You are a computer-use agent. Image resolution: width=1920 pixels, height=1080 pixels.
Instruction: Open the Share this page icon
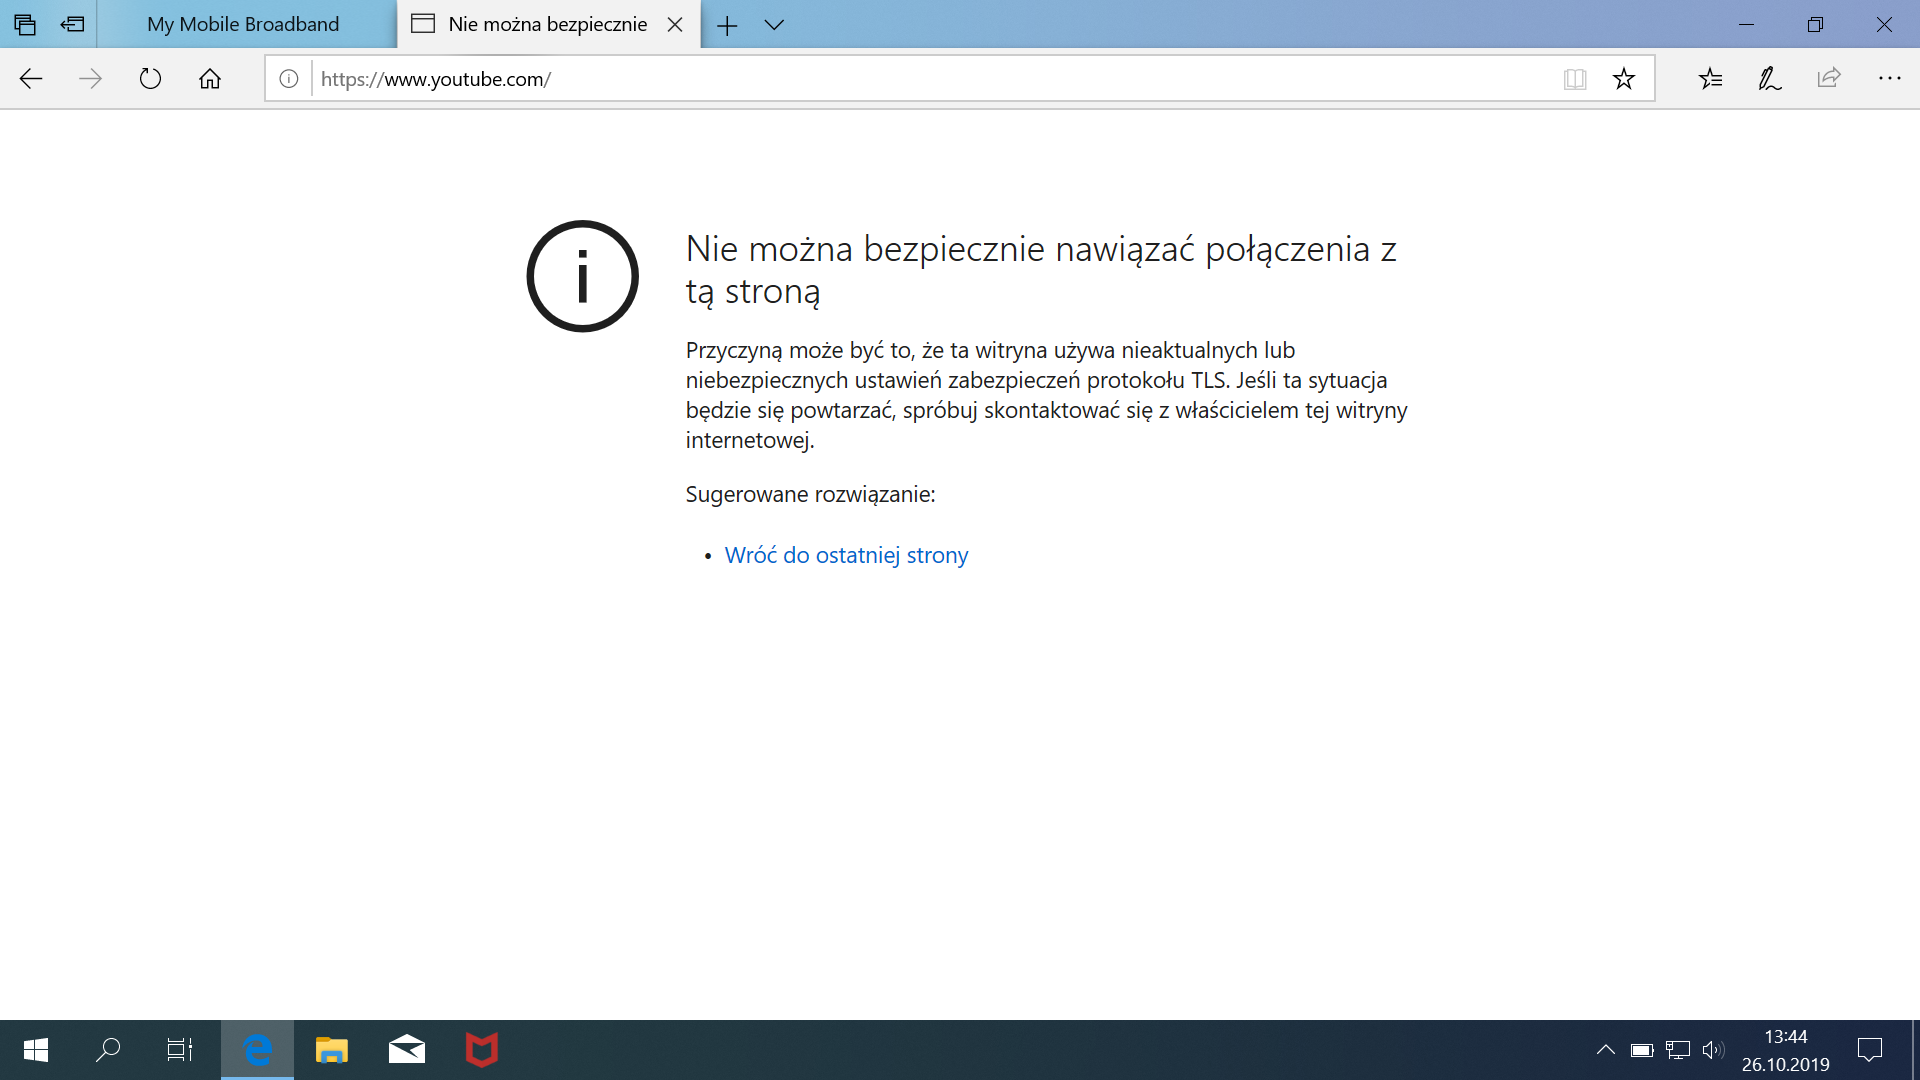(x=1829, y=78)
